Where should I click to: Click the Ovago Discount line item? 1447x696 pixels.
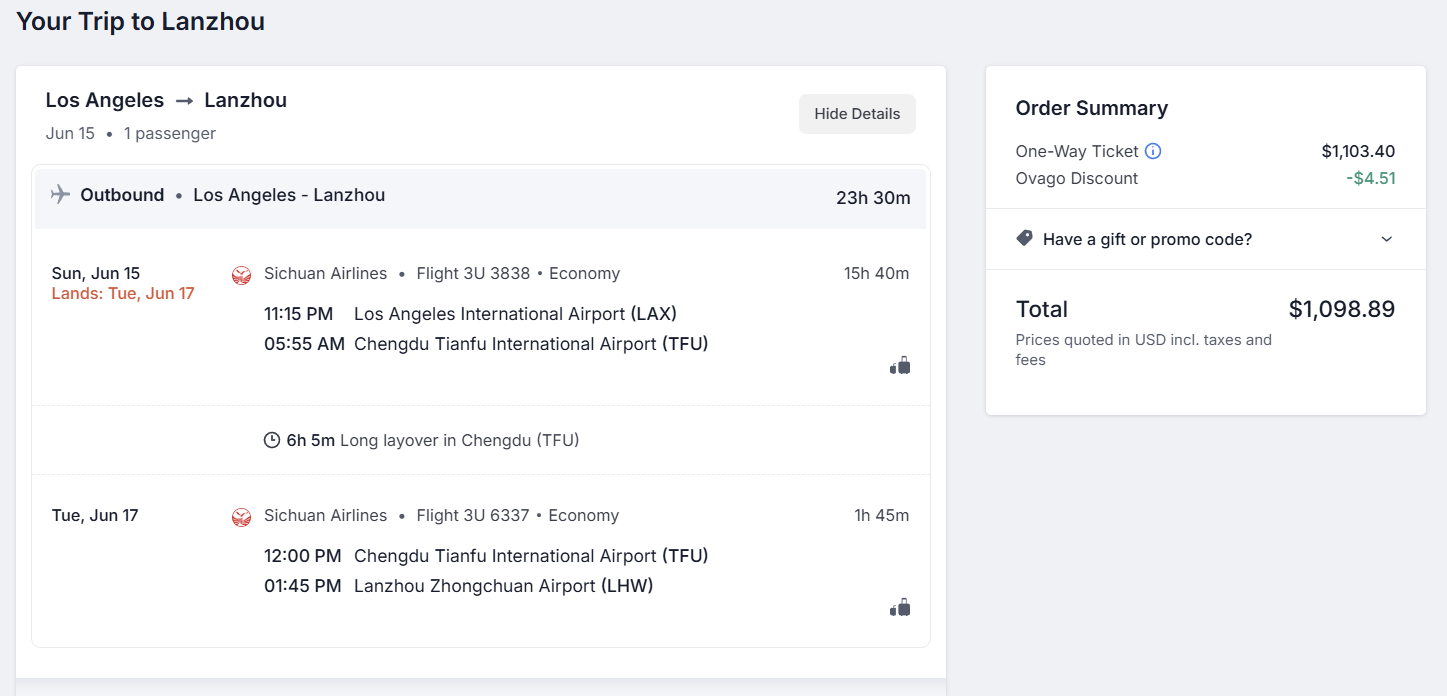coord(1205,178)
